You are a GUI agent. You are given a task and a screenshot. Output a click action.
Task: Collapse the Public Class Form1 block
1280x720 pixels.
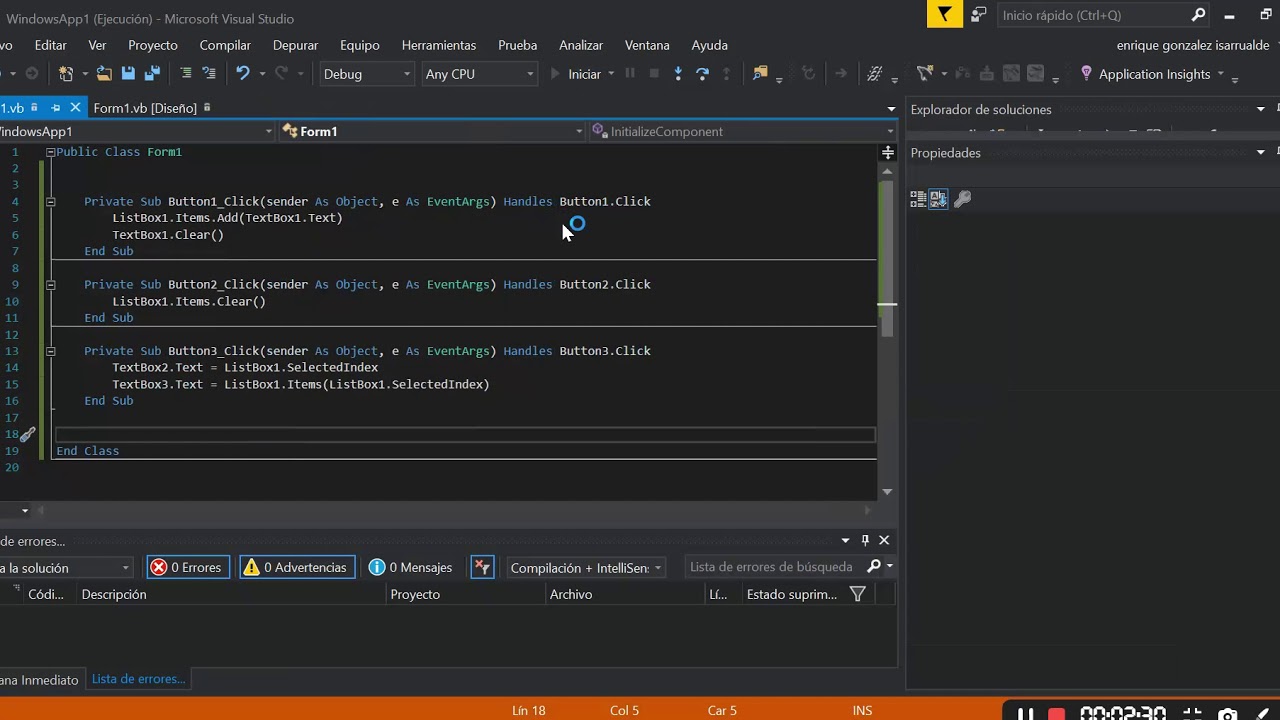pos(50,152)
